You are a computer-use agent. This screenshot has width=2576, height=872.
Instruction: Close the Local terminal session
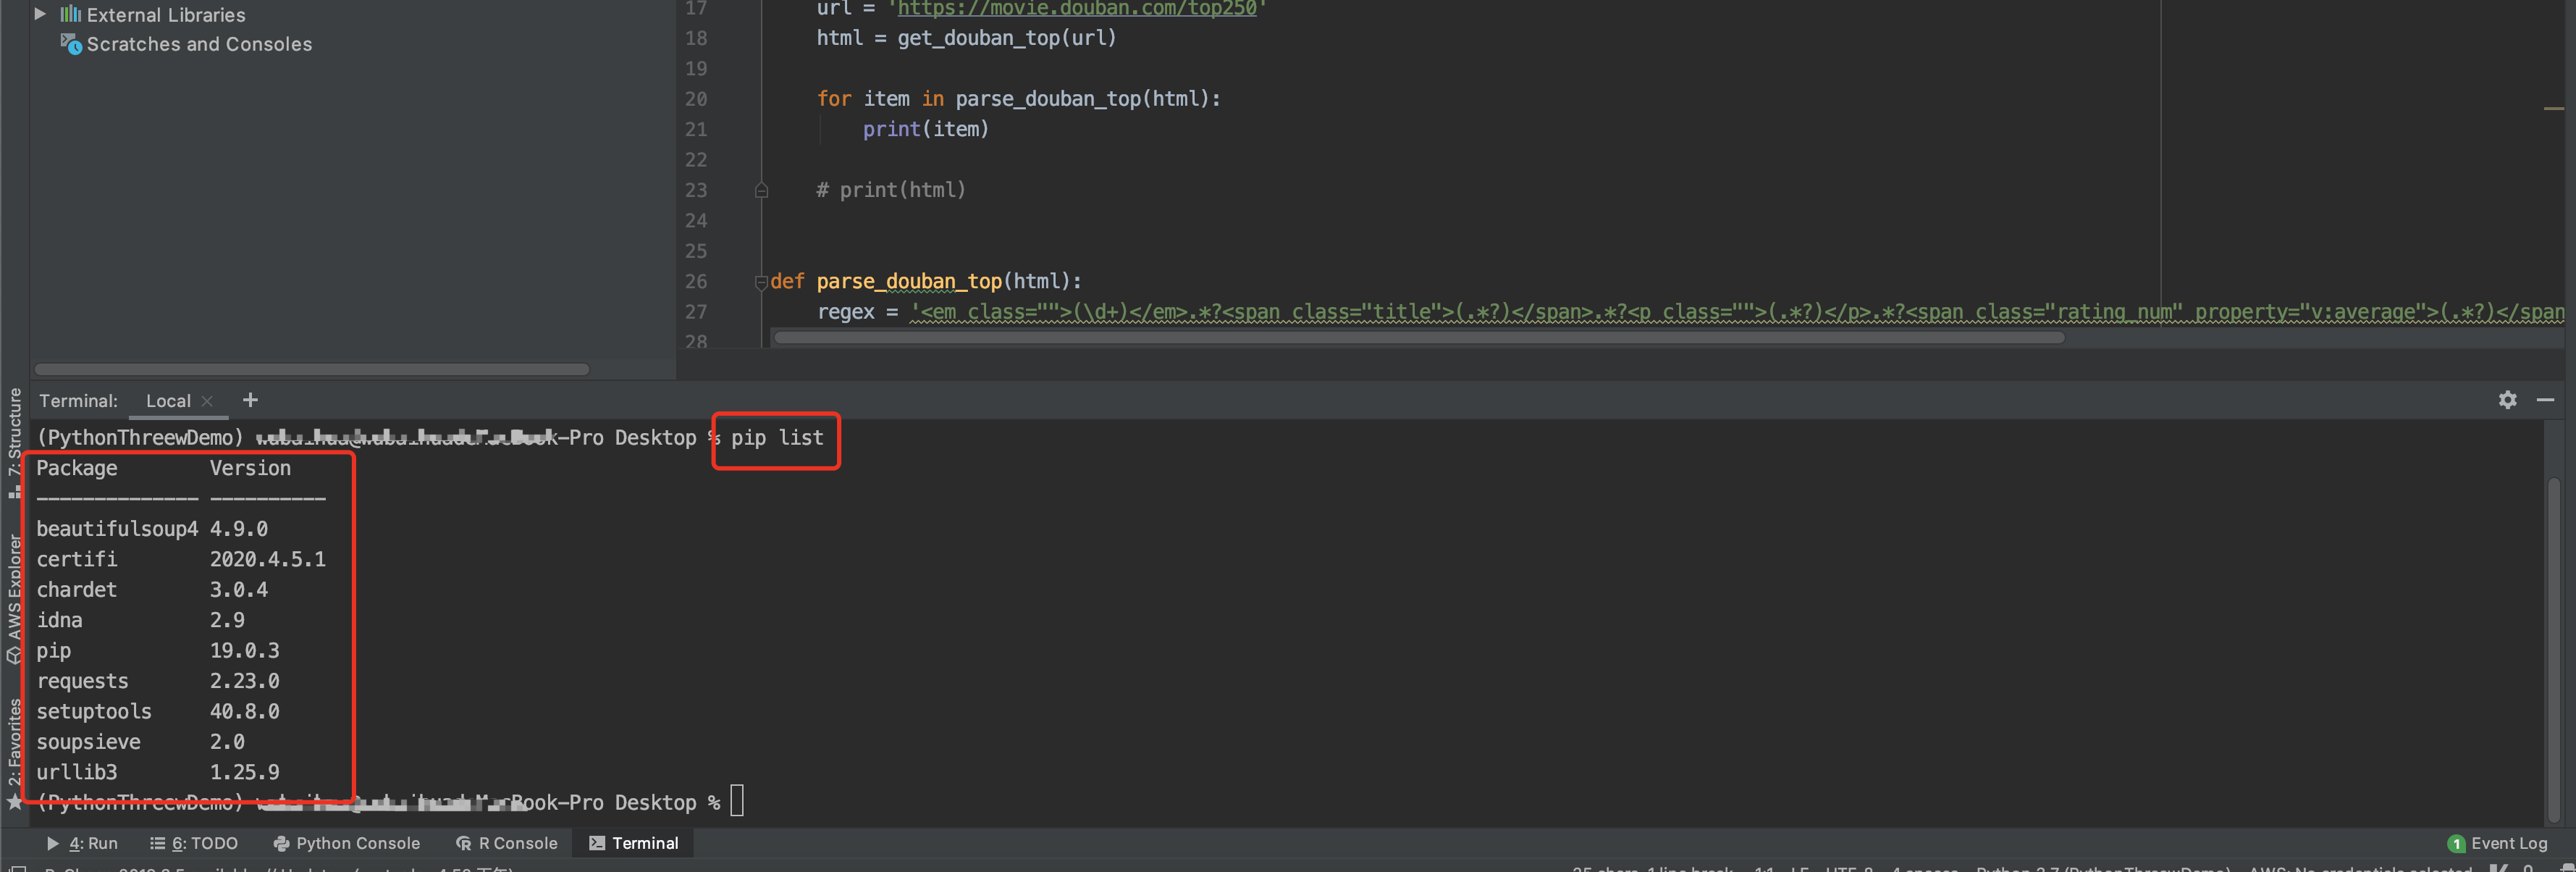[207, 400]
